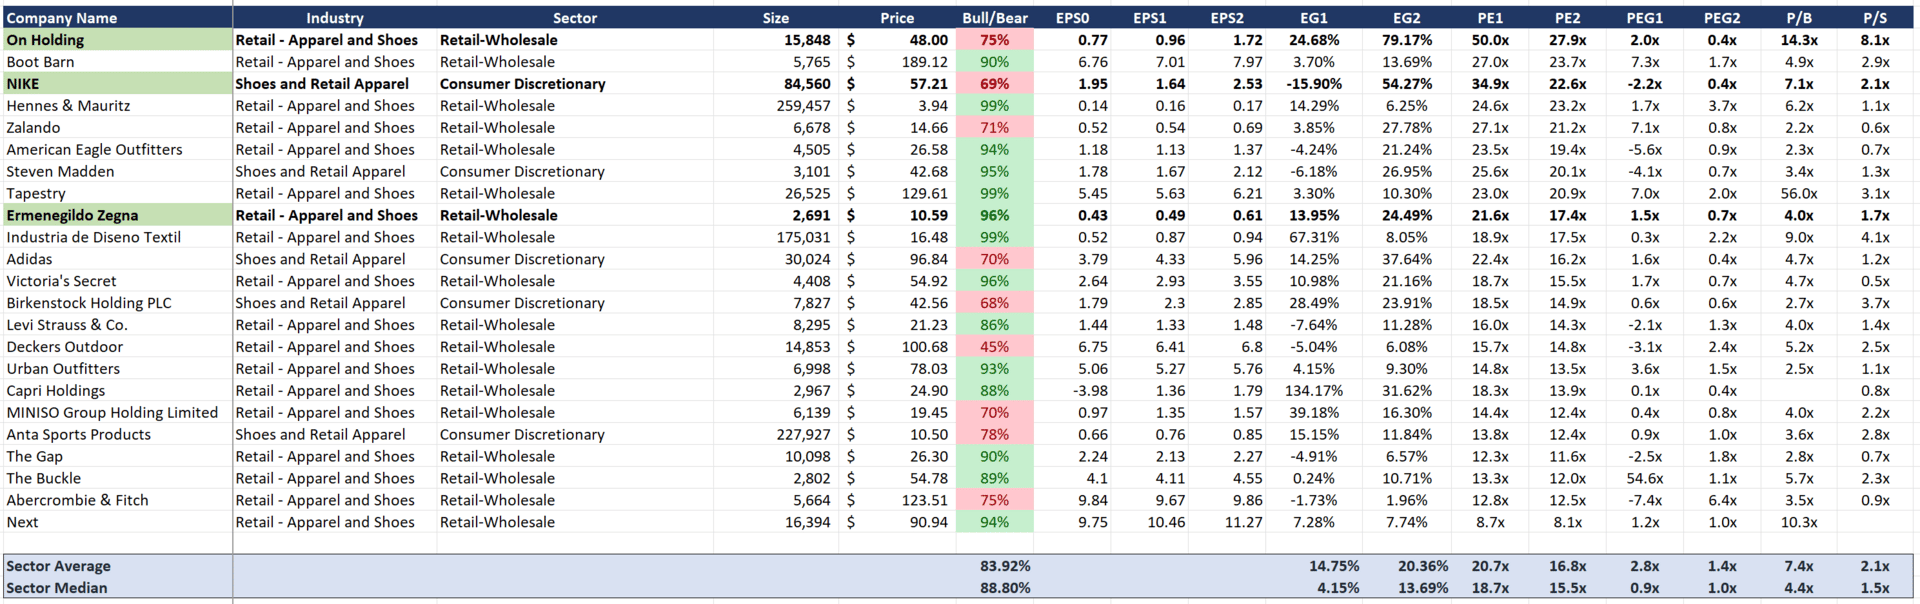Select sector median P/S value 1.5x

1875,588
